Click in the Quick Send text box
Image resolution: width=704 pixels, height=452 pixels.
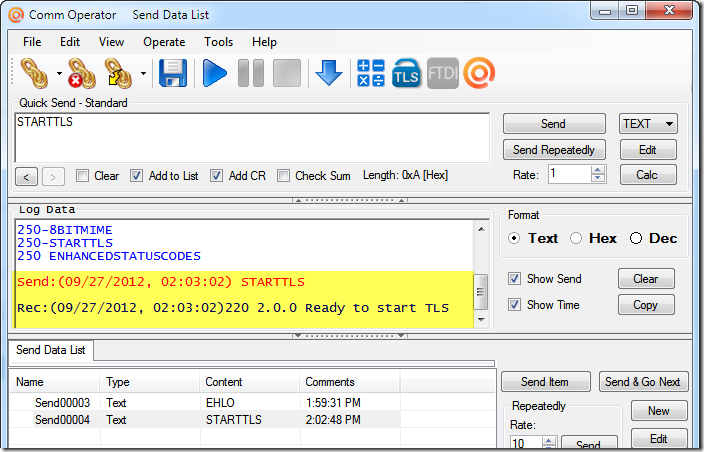pos(252,138)
